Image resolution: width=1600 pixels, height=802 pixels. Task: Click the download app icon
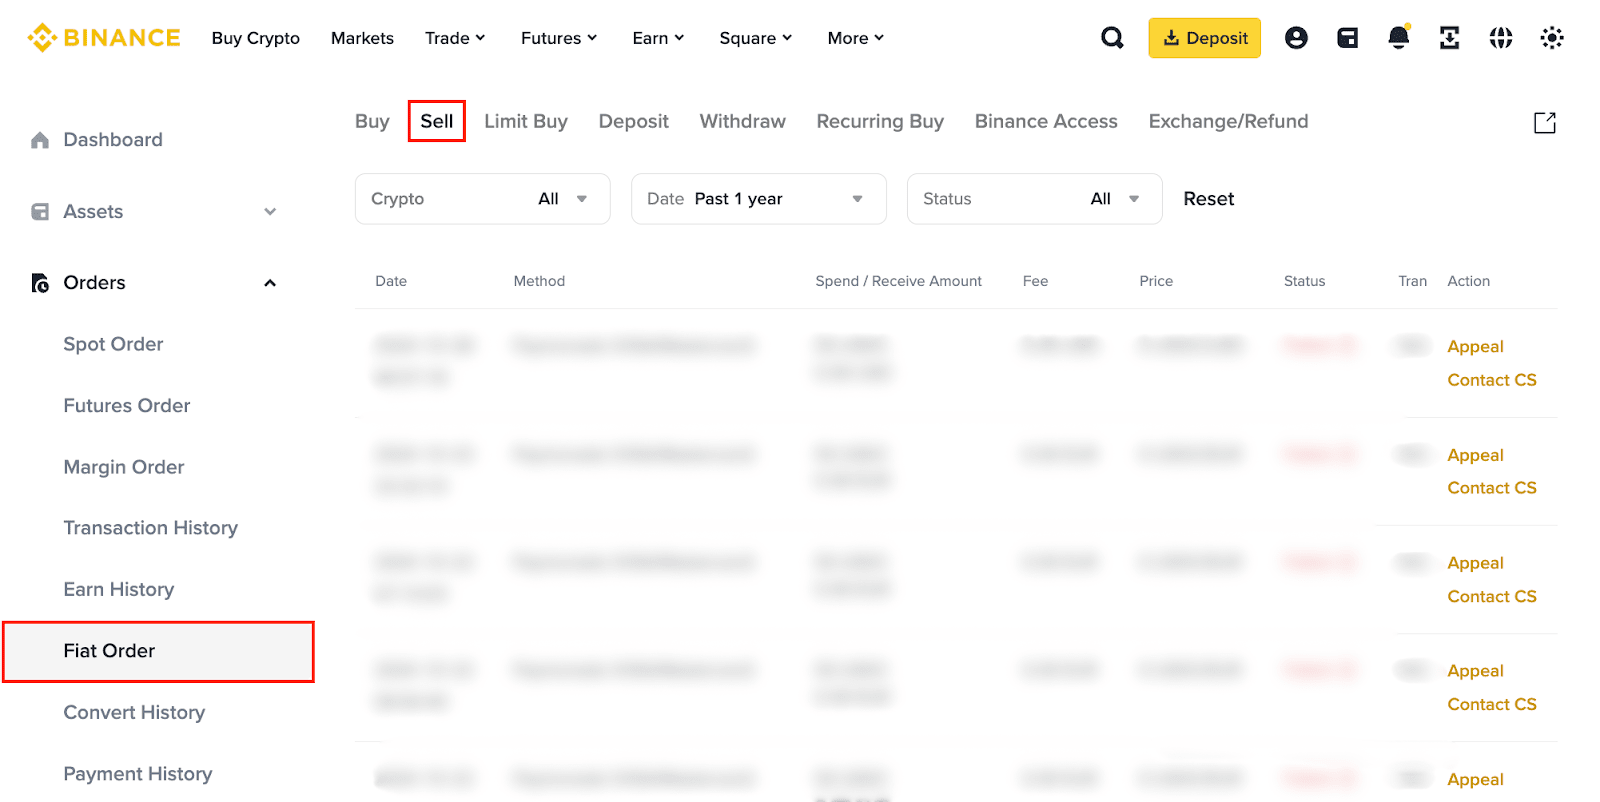point(1449,38)
